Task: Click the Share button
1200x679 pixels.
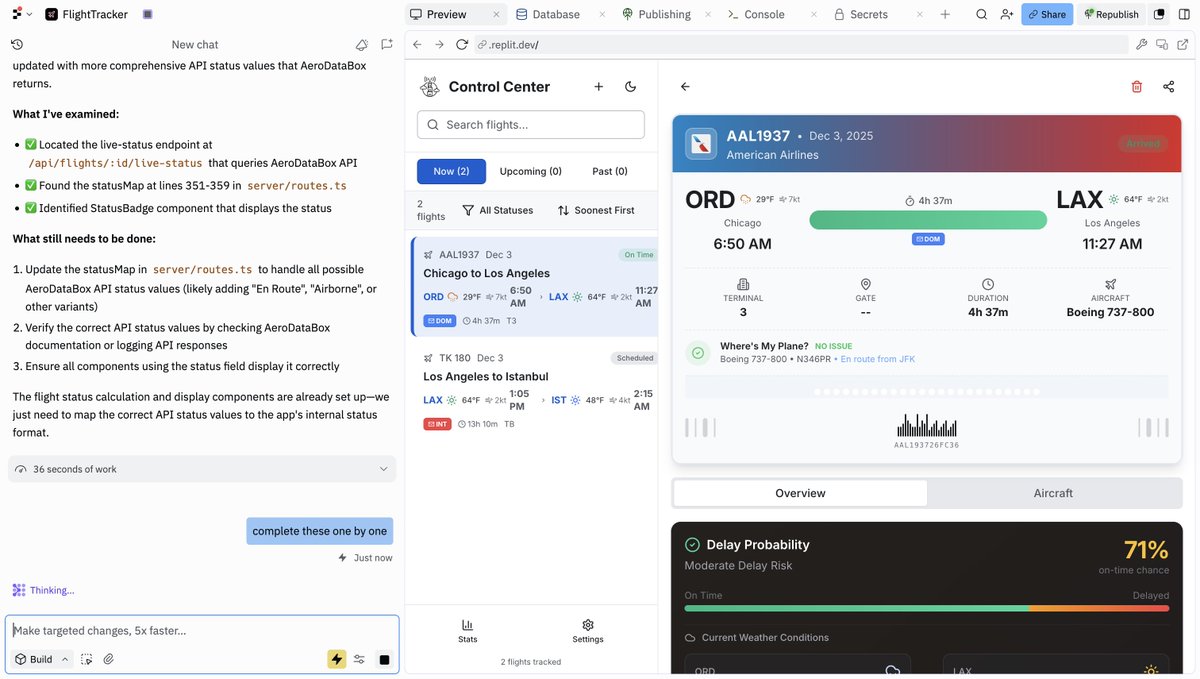Action: tap(1047, 14)
